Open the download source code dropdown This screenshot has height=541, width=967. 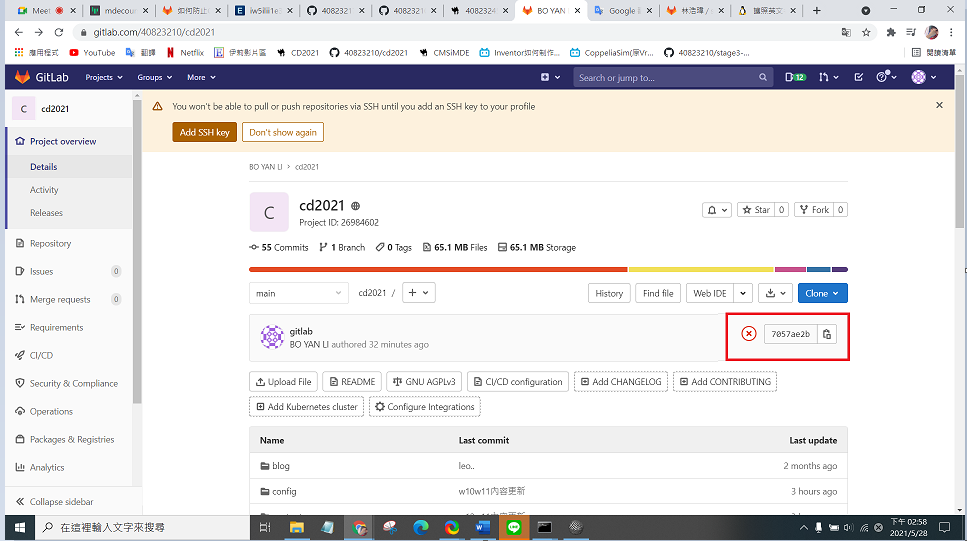click(x=775, y=293)
